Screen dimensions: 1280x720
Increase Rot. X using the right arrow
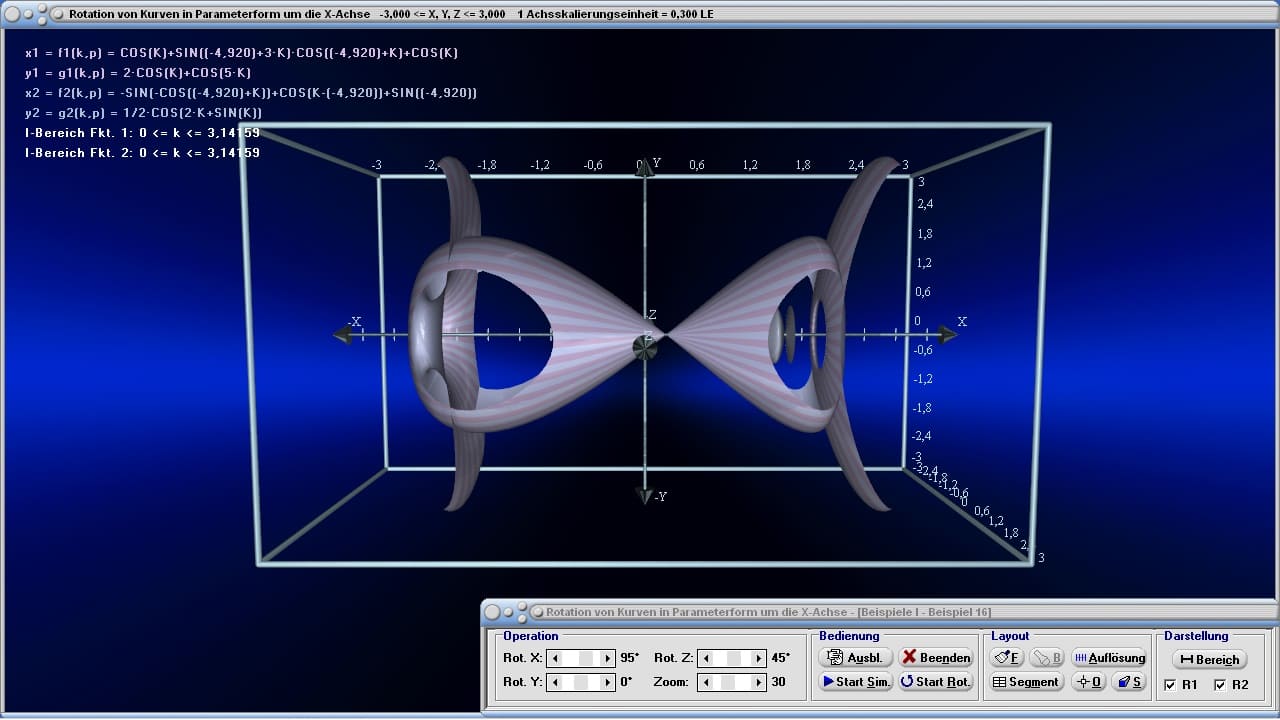coord(607,658)
